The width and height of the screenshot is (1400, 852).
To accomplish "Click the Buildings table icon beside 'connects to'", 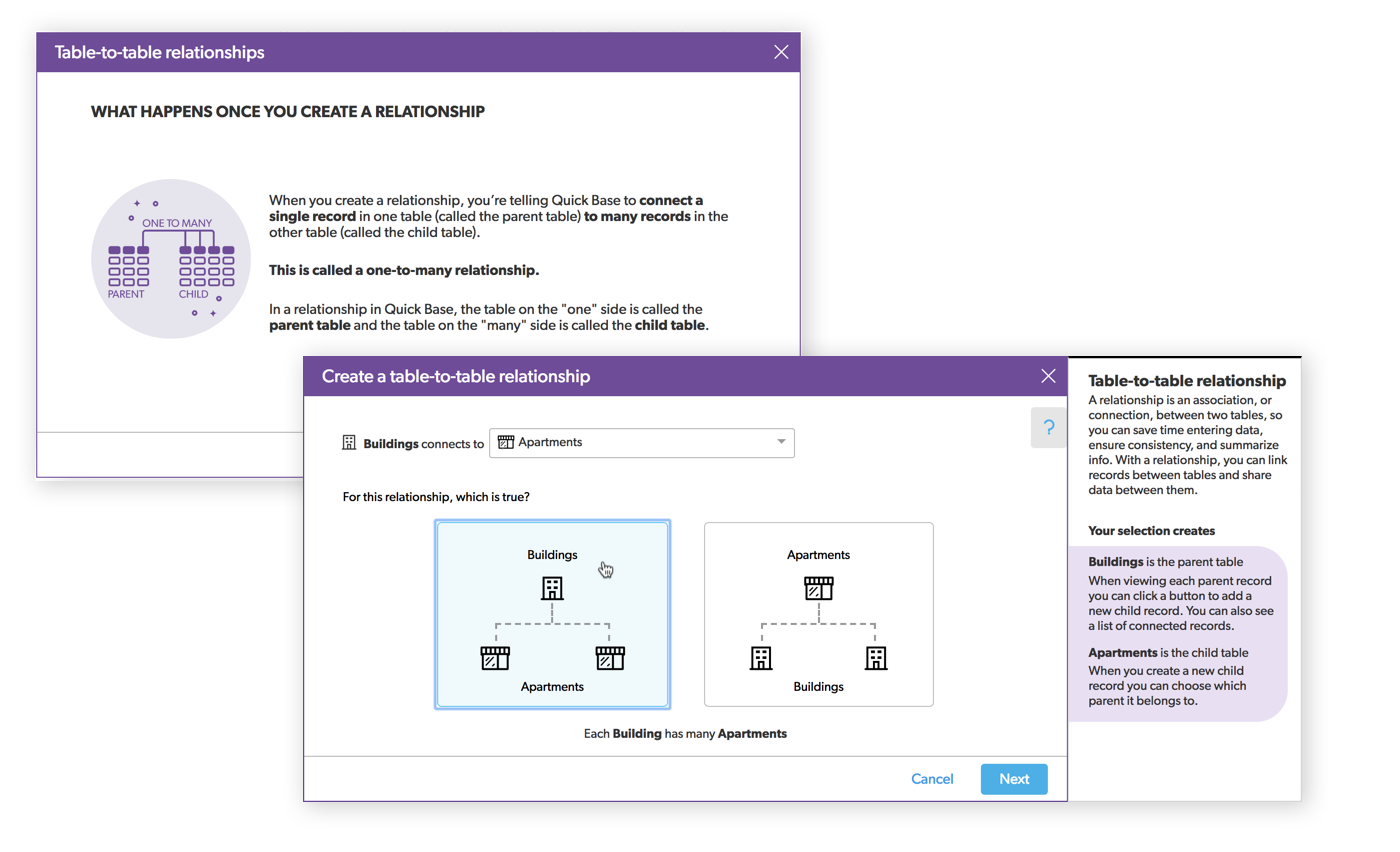I will click(x=349, y=443).
